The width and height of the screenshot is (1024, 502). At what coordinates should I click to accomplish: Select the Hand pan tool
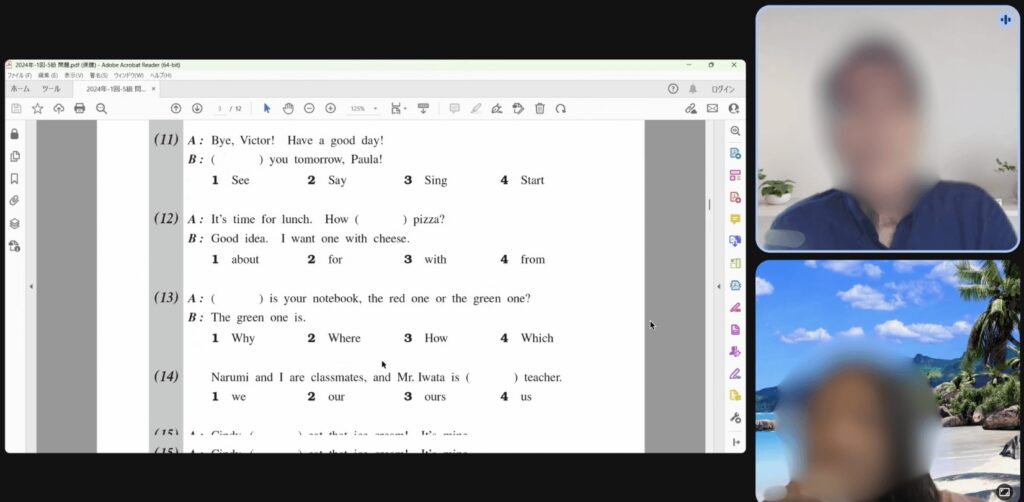click(x=288, y=108)
